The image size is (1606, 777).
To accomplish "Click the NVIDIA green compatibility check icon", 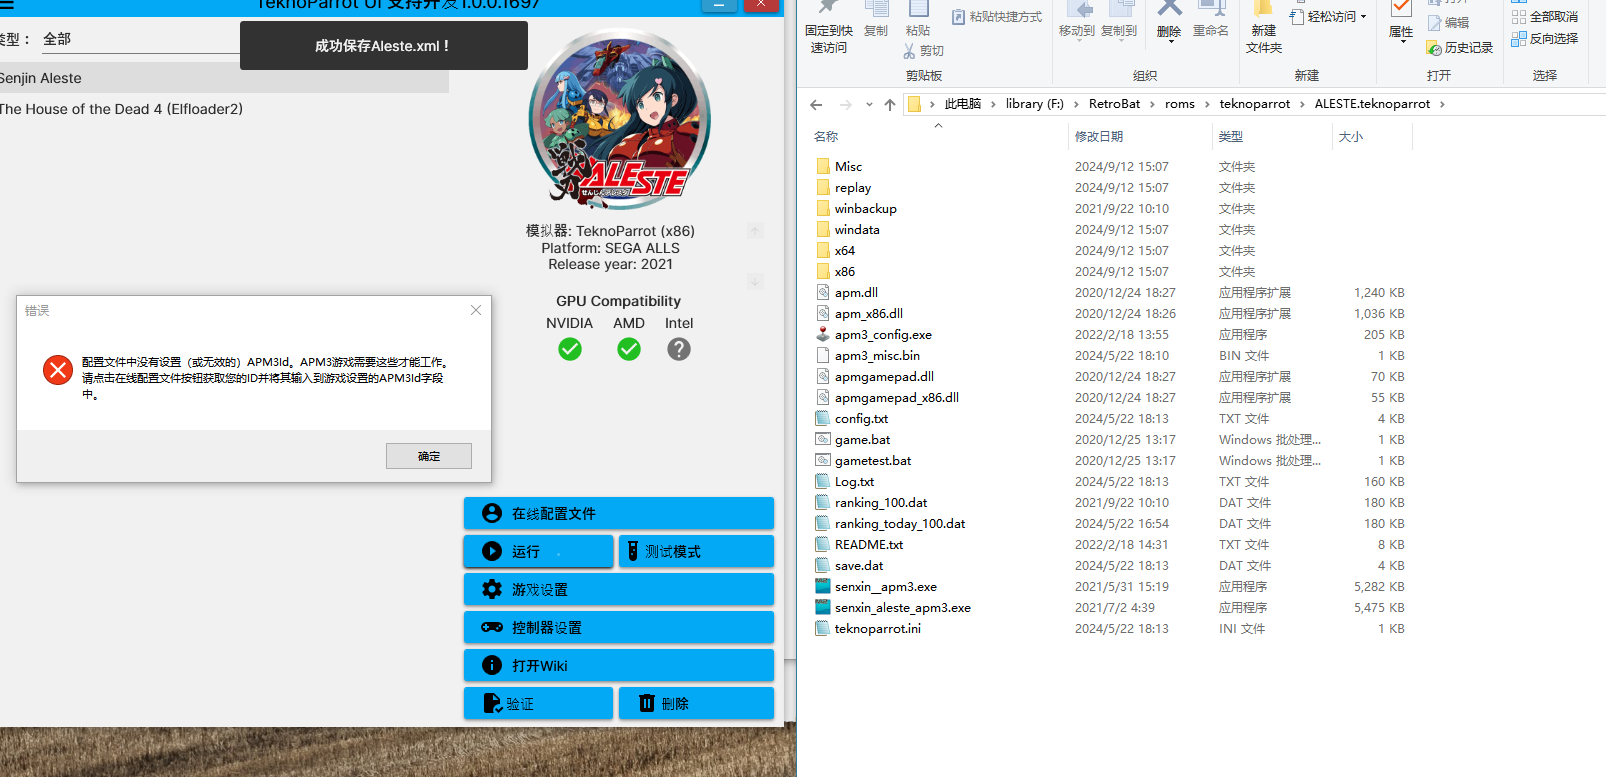I will (x=570, y=349).
